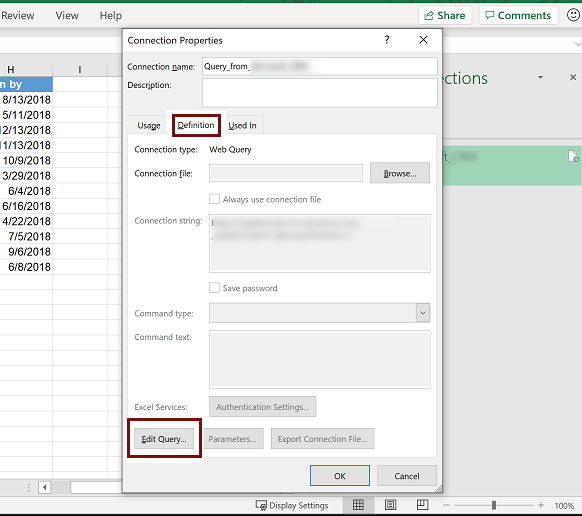
Task: Click the connection file icon in pane
Action: point(573,156)
